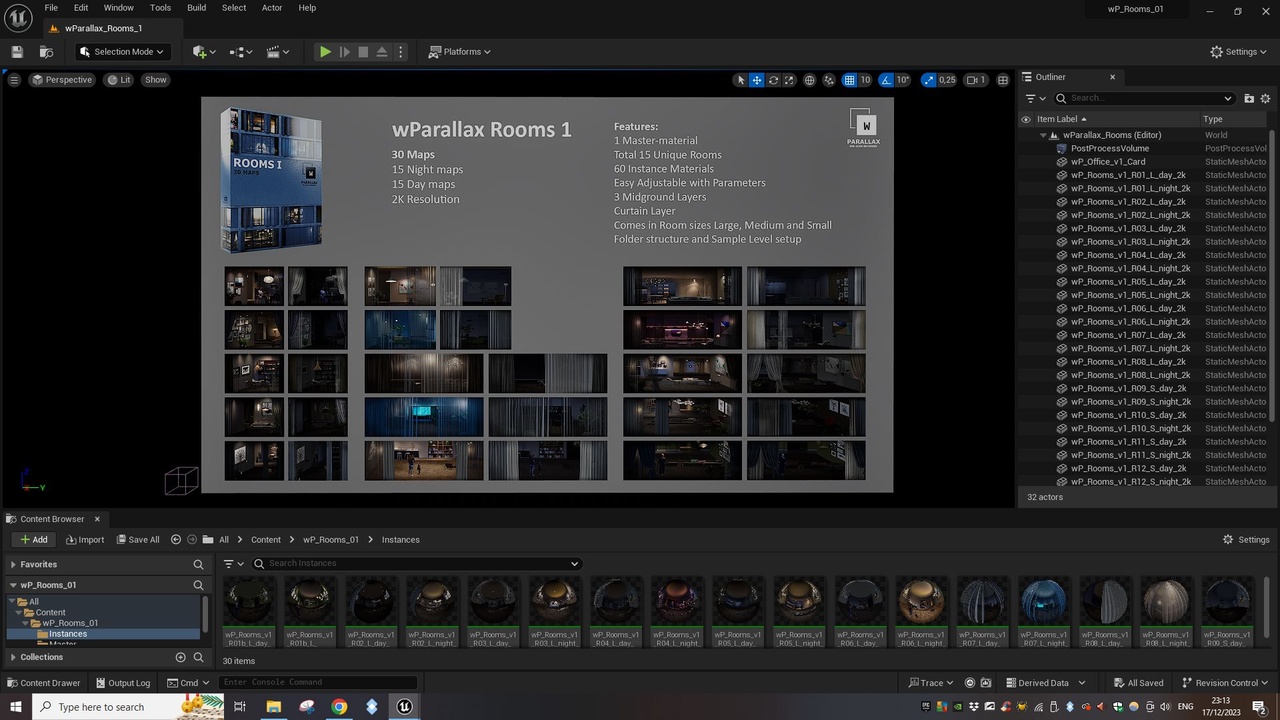The image size is (1280, 720).
Task: Select PostProcessVolume in the Outliner
Action: tap(1110, 148)
